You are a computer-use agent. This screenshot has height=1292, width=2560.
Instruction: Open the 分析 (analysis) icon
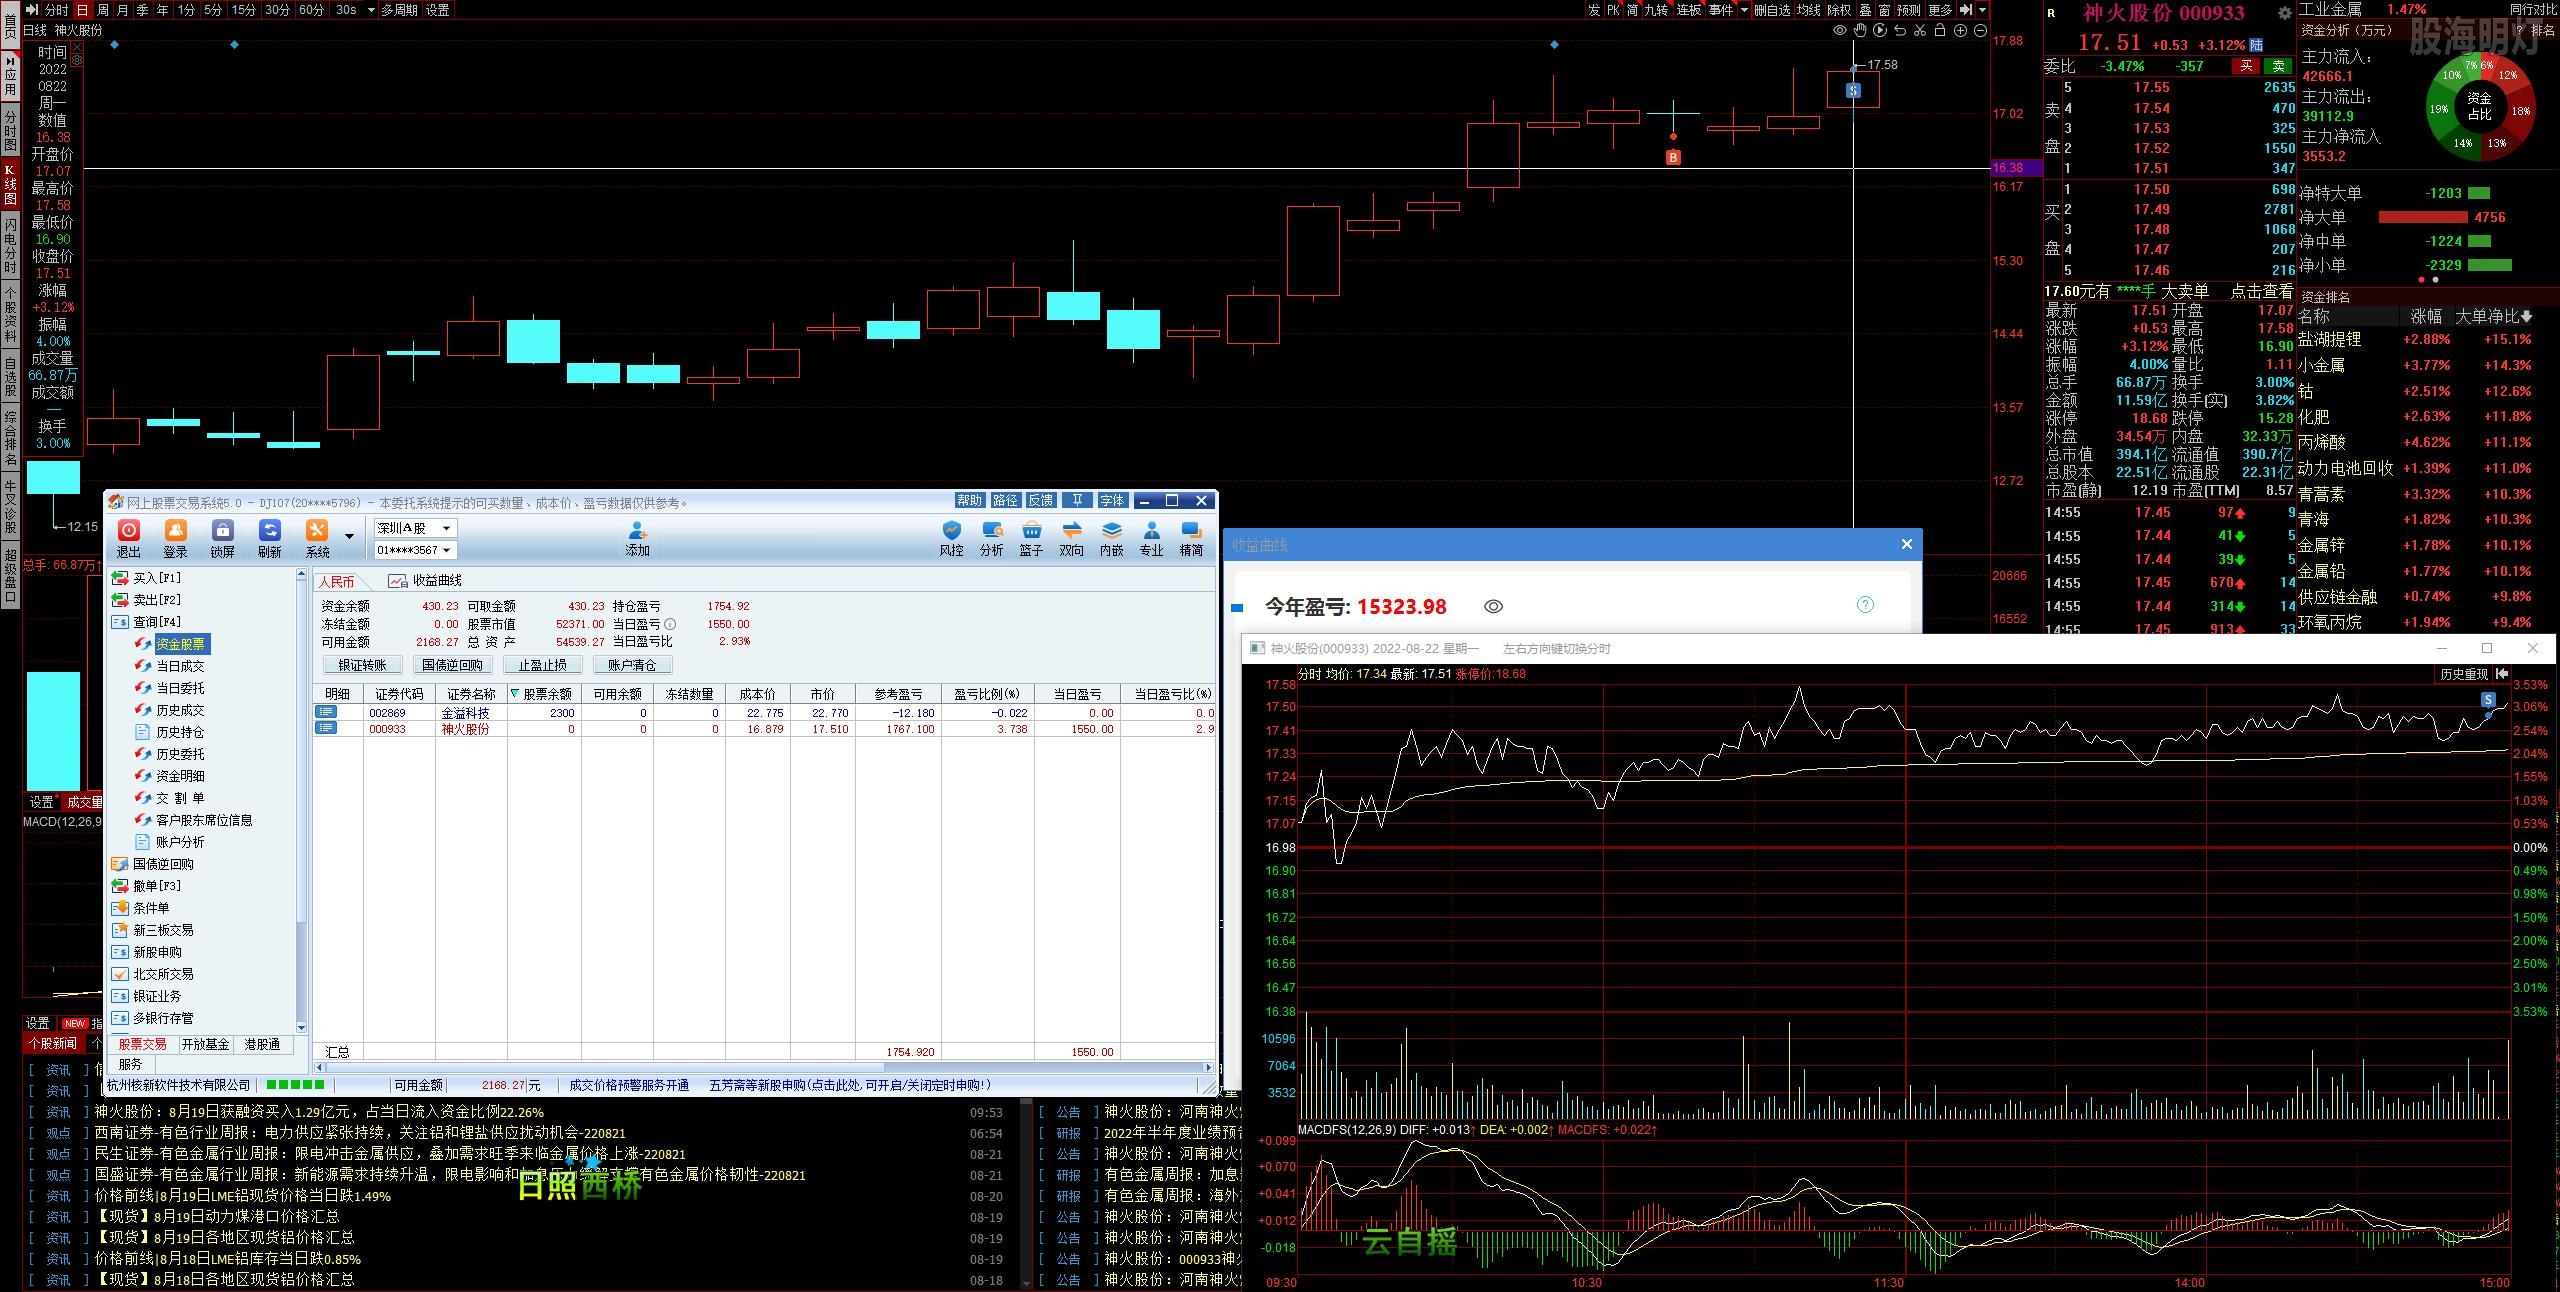[x=992, y=538]
